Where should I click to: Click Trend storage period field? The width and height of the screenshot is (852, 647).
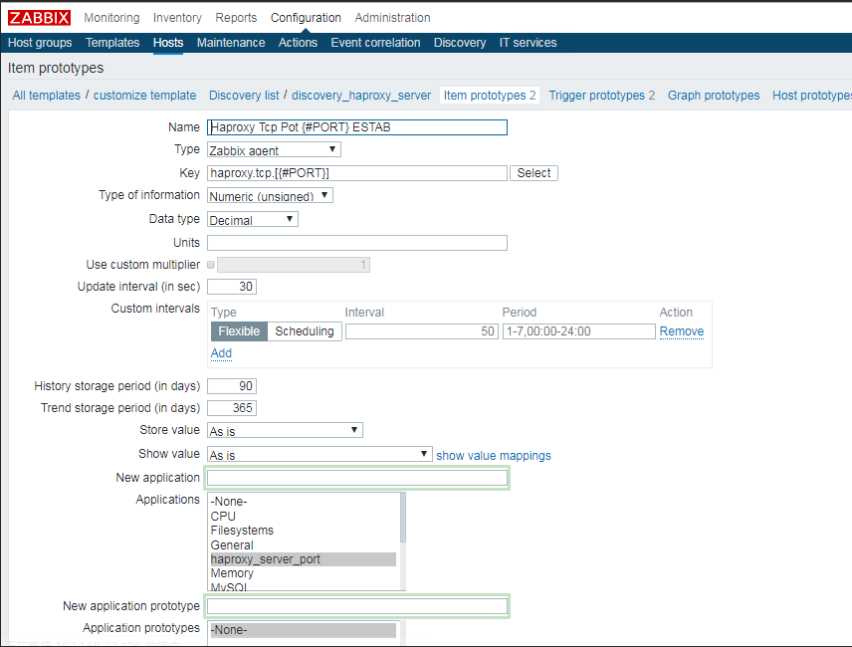tap(231, 408)
